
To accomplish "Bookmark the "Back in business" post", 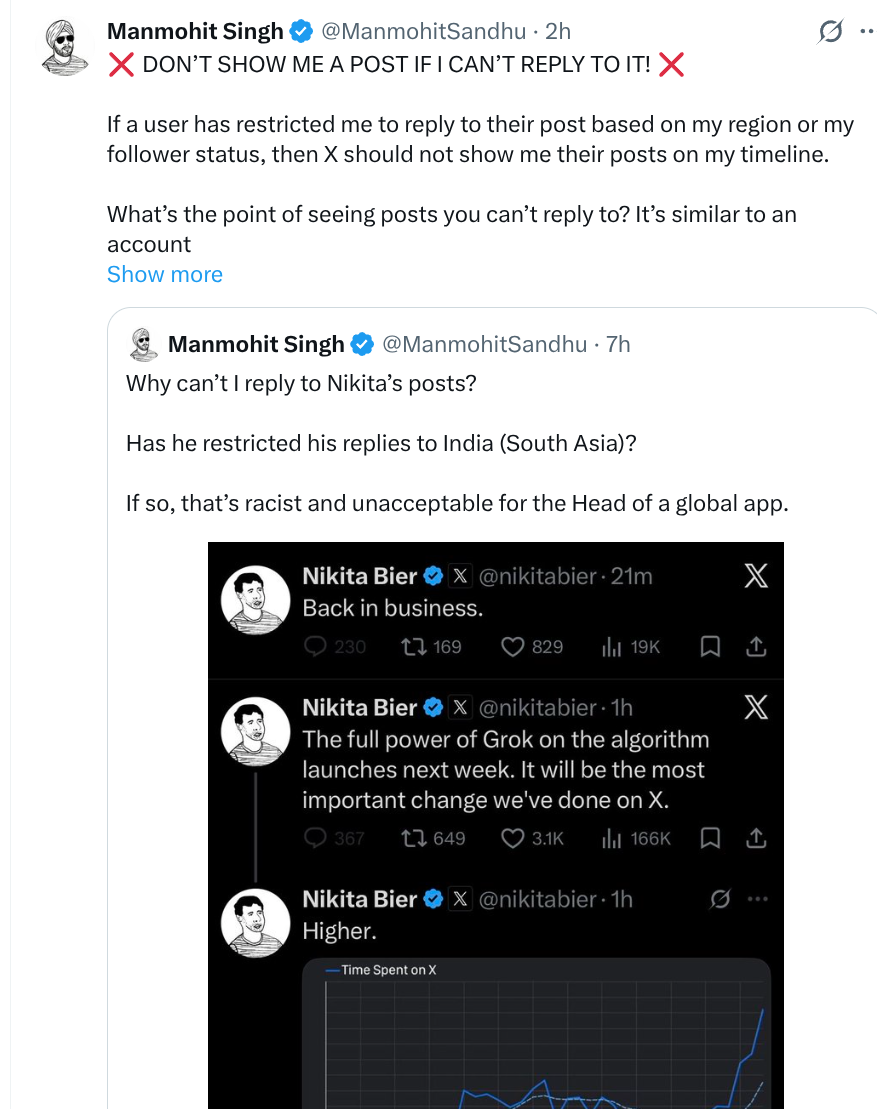I will [710, 647].
